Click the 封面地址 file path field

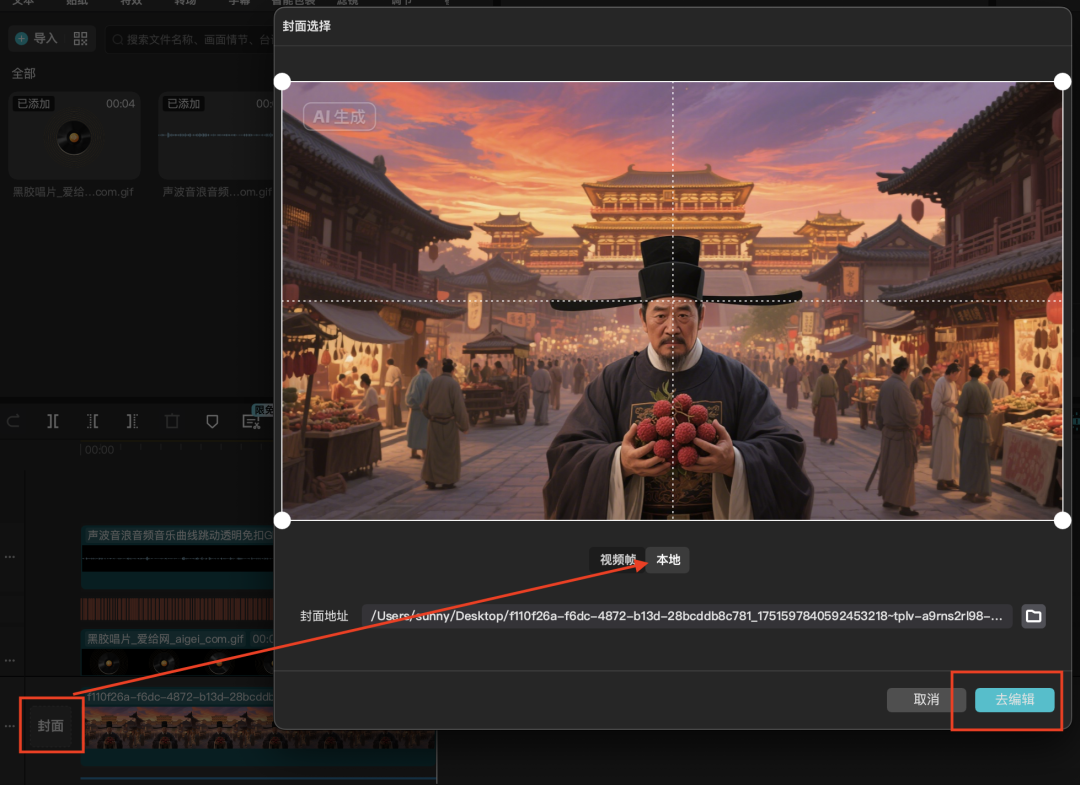click(x=686, y=616)
